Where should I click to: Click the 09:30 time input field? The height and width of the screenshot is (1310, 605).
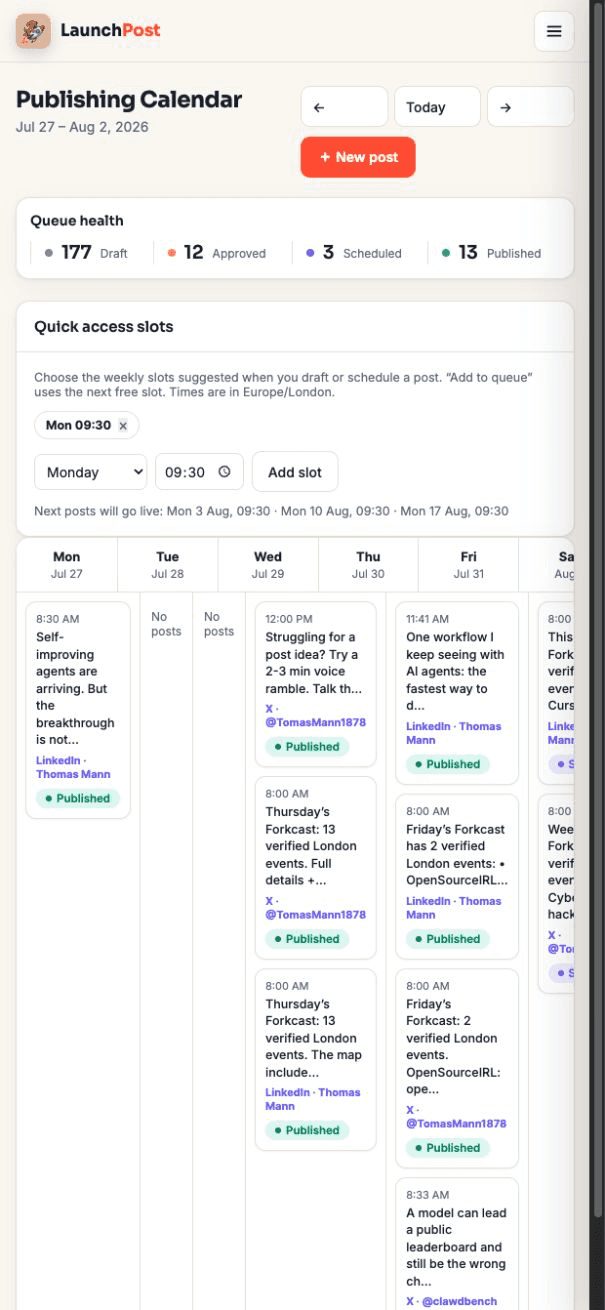tap(199, 472)
